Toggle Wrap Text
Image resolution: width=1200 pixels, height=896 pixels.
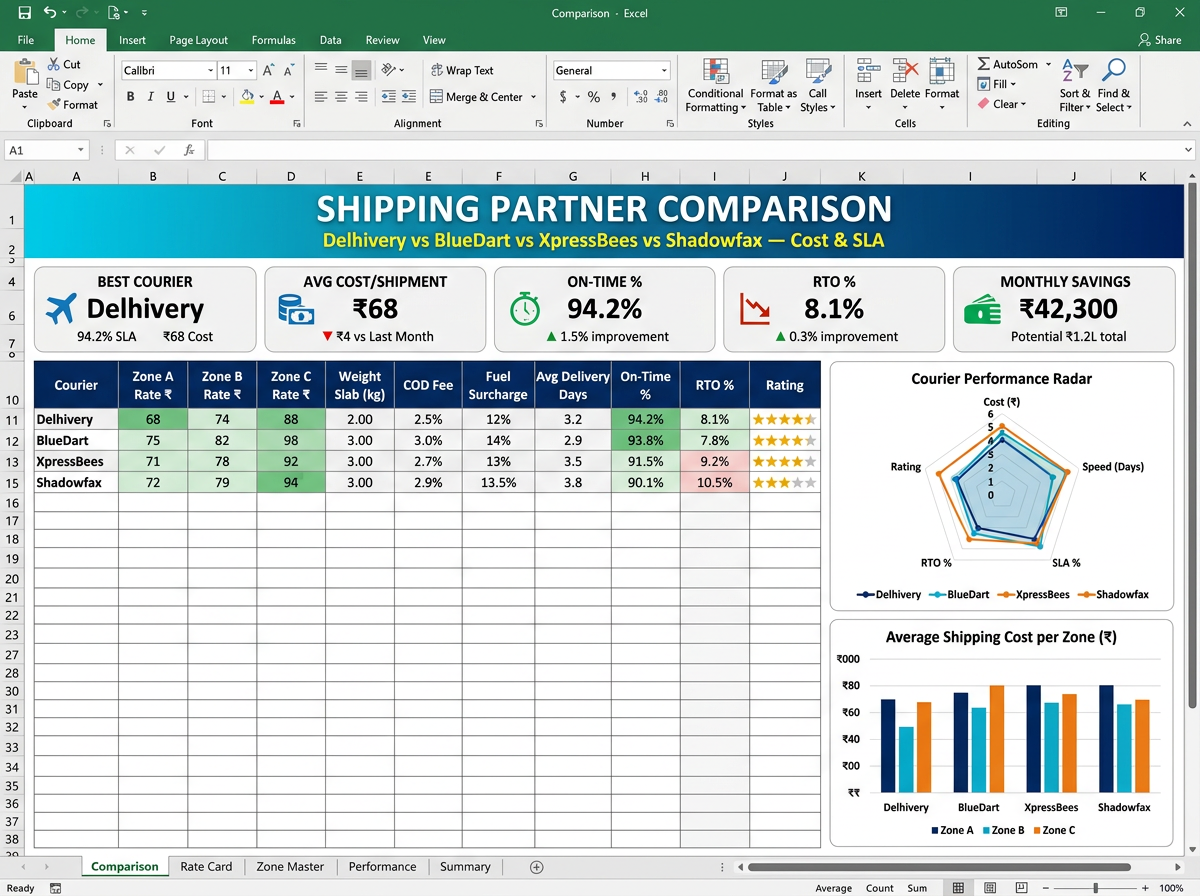[x=462, y=71]
